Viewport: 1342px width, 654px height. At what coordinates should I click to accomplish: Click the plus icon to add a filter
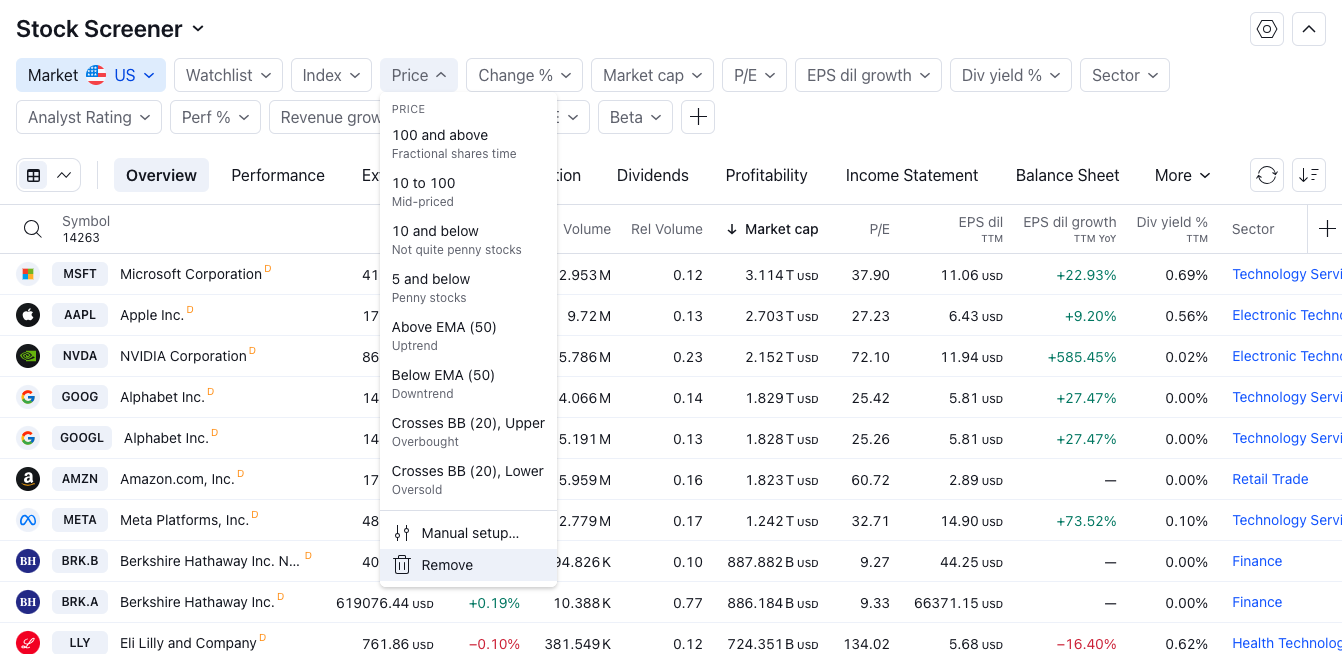pos(698,117)
